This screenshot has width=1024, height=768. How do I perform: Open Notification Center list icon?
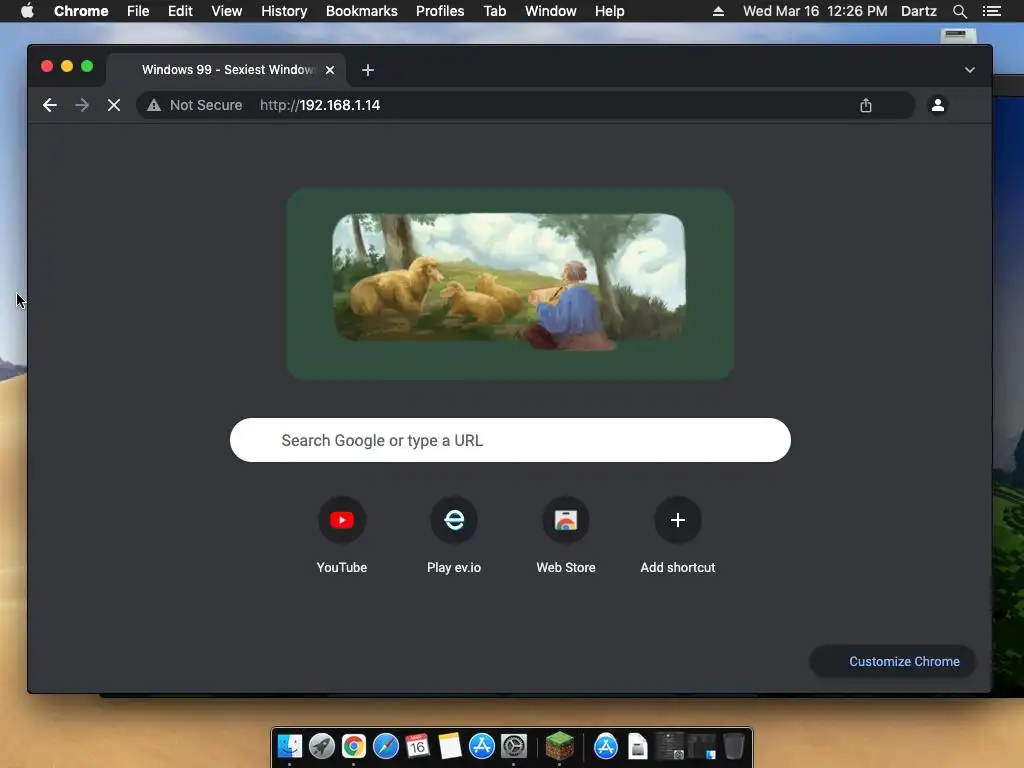[992, 11]
